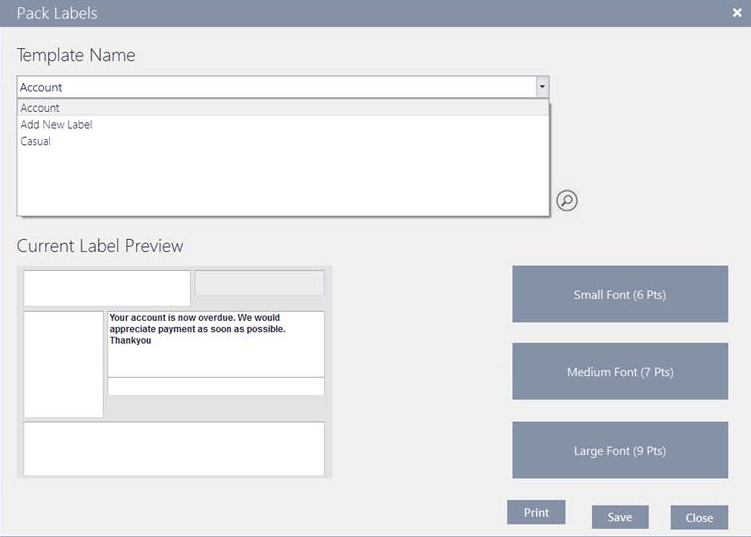Image resolution: width=751 pixels, height=537 pixels.
Task: Select Account from the template list
Action: coord(40,108)
